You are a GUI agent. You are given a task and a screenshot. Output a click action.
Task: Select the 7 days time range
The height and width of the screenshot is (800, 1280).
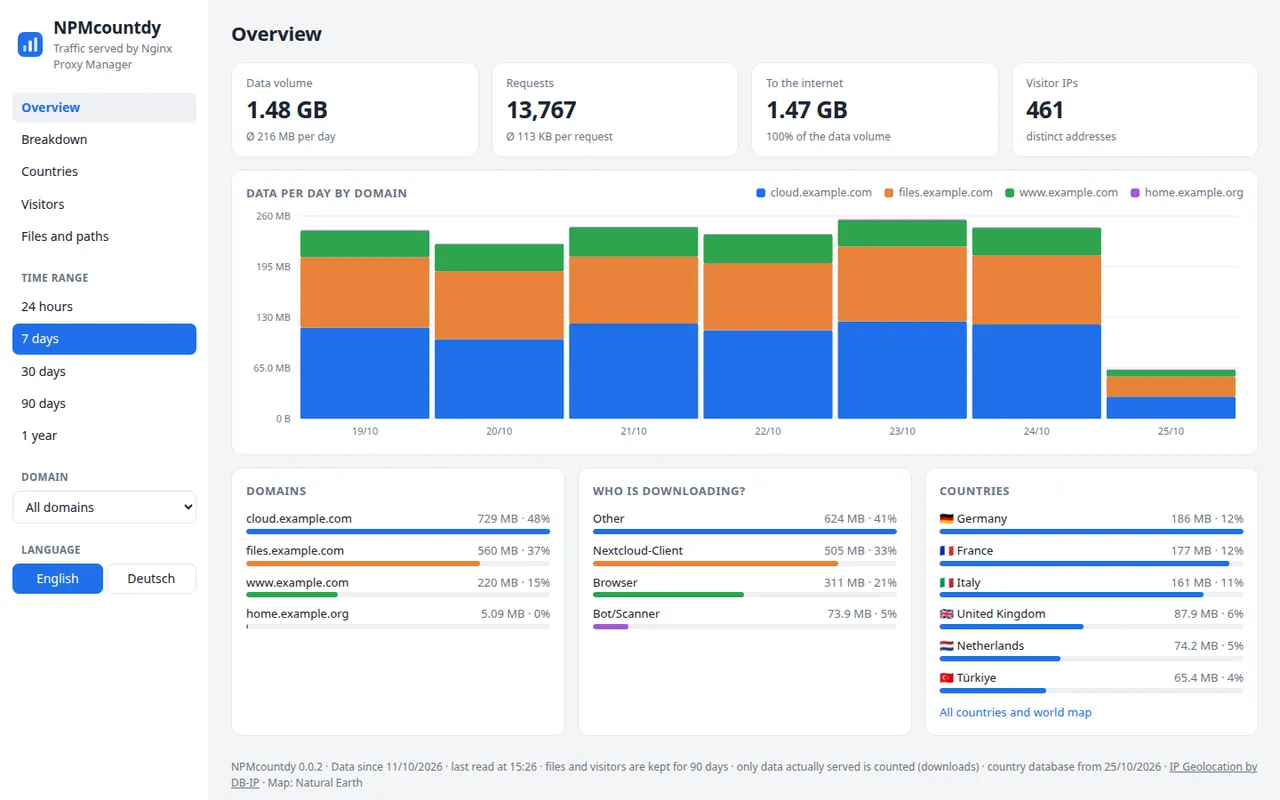[104, 339]
